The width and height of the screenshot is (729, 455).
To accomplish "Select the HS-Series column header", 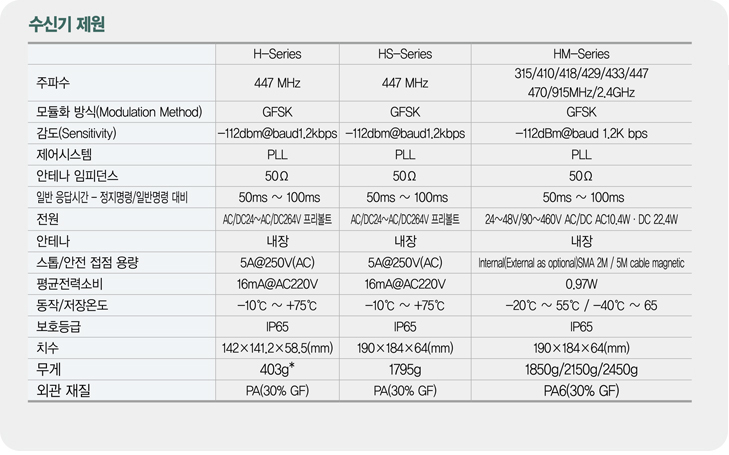I will (x=405, y=54).
